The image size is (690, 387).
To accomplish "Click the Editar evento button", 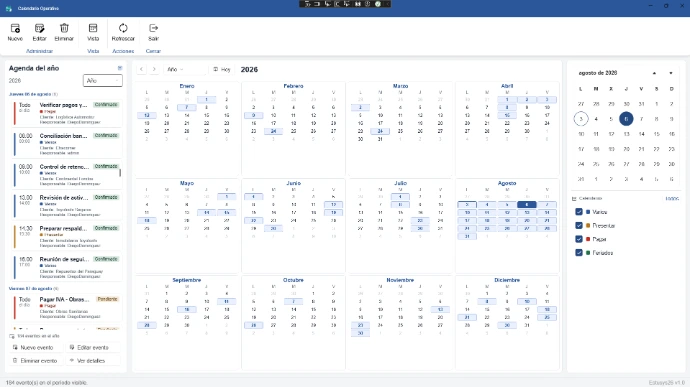I will pos(92,347).
